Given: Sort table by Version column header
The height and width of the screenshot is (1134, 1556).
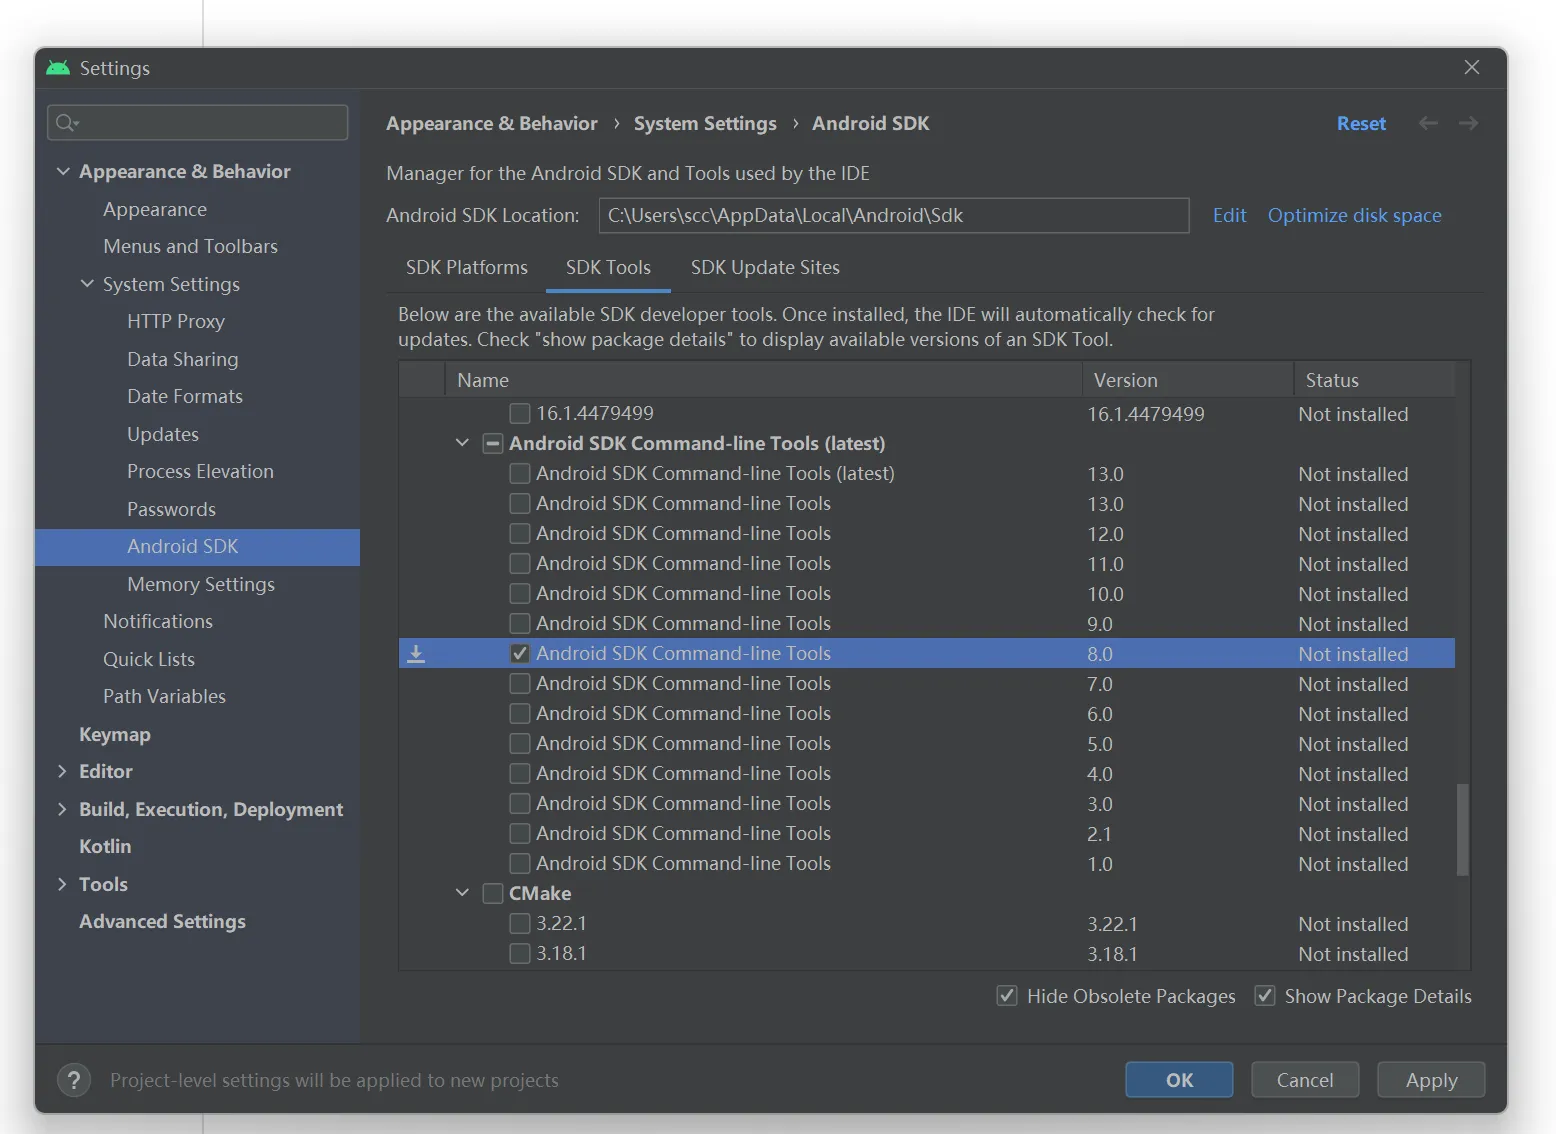Looking at the screenshot, I should [x=1188, y=380].
